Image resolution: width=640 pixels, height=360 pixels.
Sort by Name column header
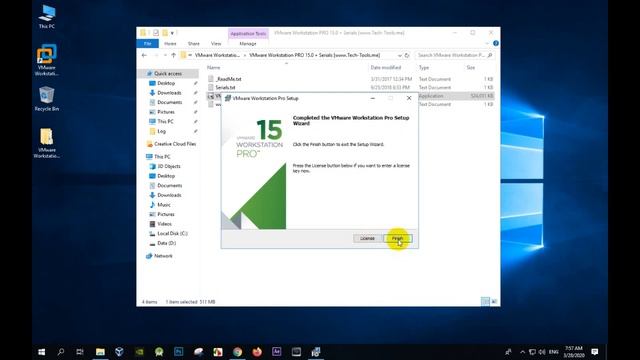coord(213,67)
